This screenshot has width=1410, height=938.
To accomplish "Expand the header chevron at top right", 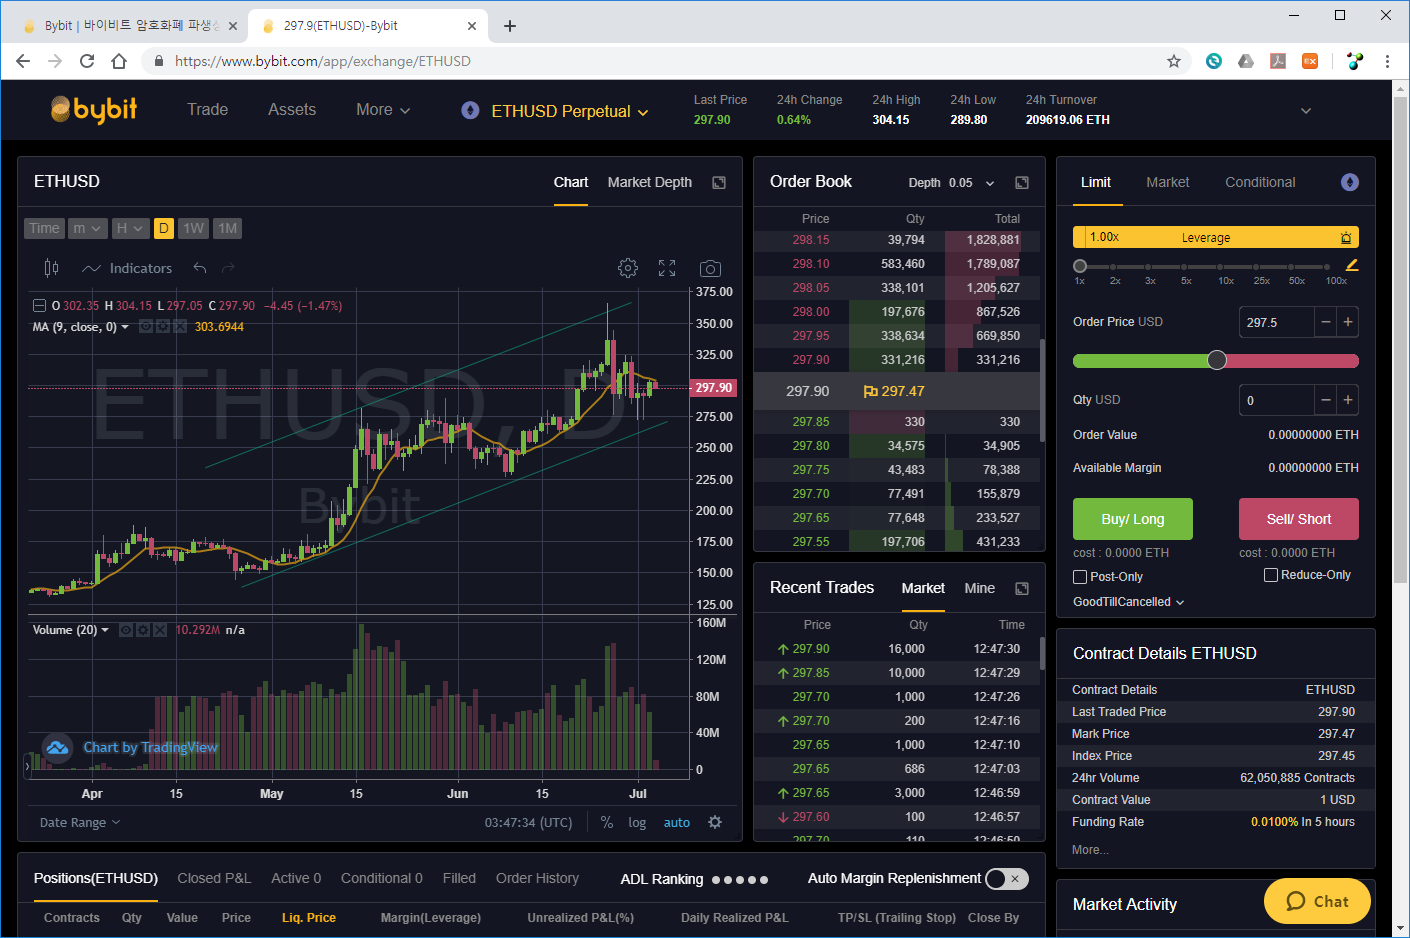I will coord(1305,111).
